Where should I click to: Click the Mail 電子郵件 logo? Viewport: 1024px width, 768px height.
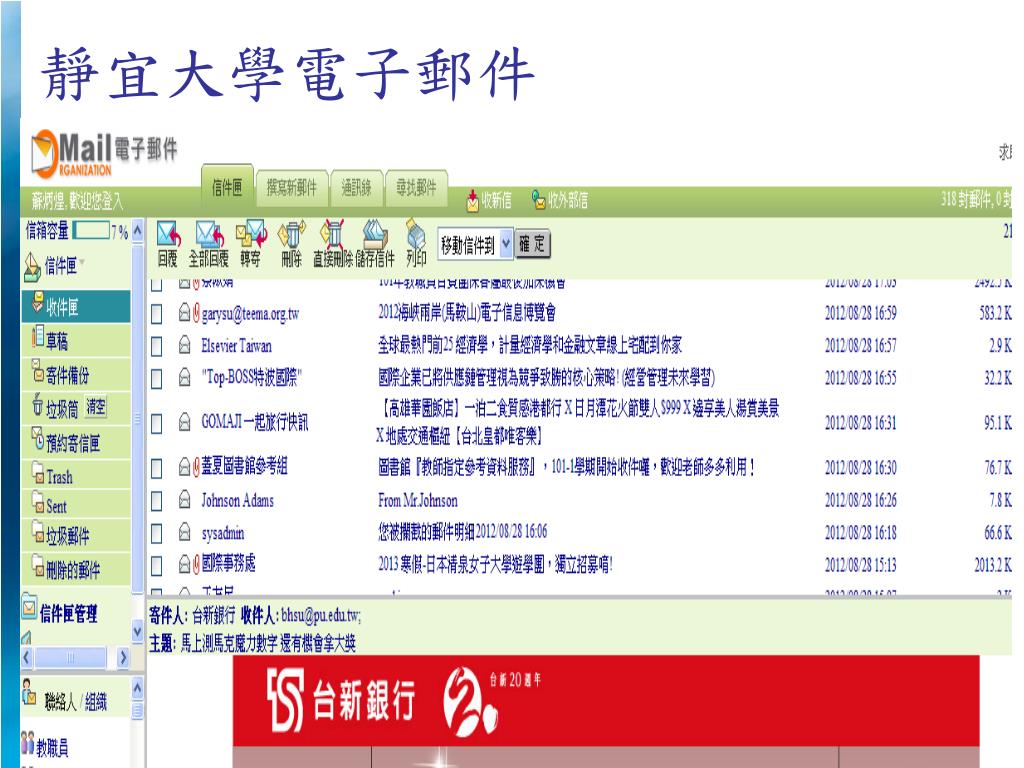(104, 153)
